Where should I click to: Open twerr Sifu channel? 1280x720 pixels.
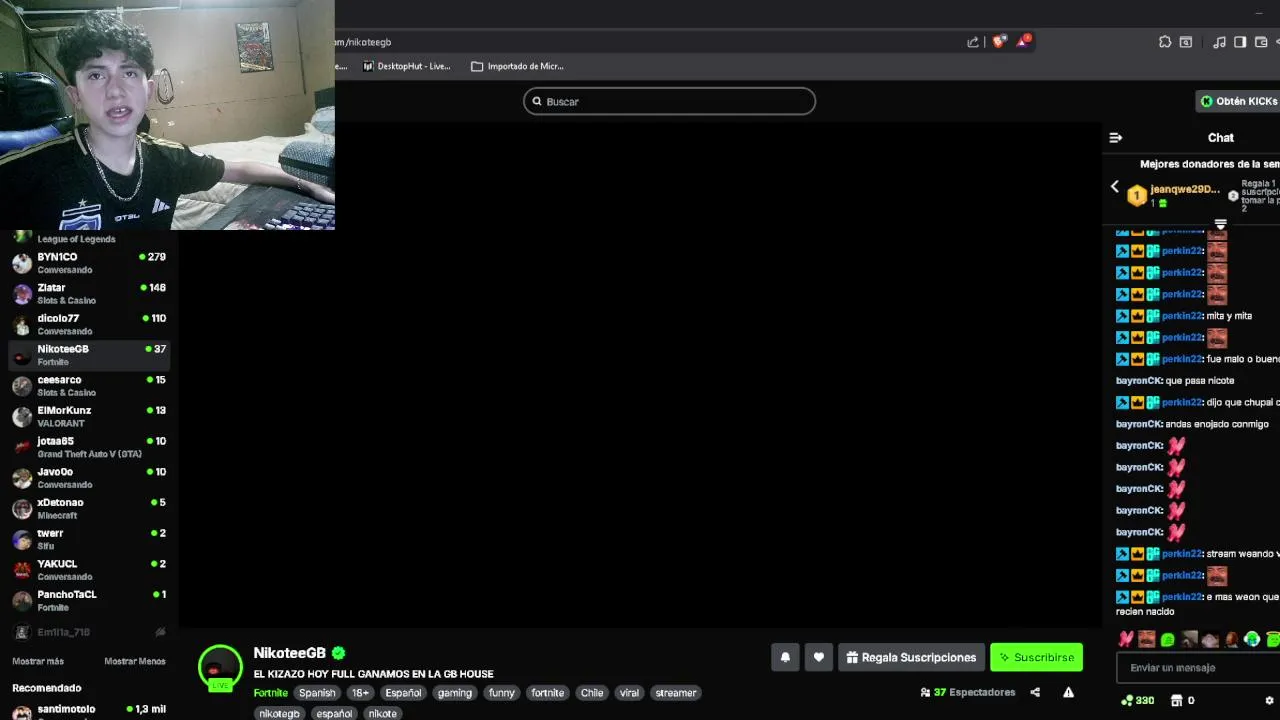(89, 539)
